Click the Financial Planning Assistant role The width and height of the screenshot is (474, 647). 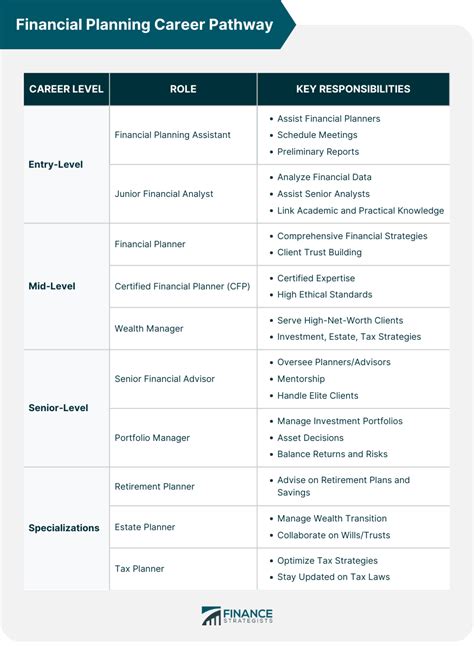[172, 135]
